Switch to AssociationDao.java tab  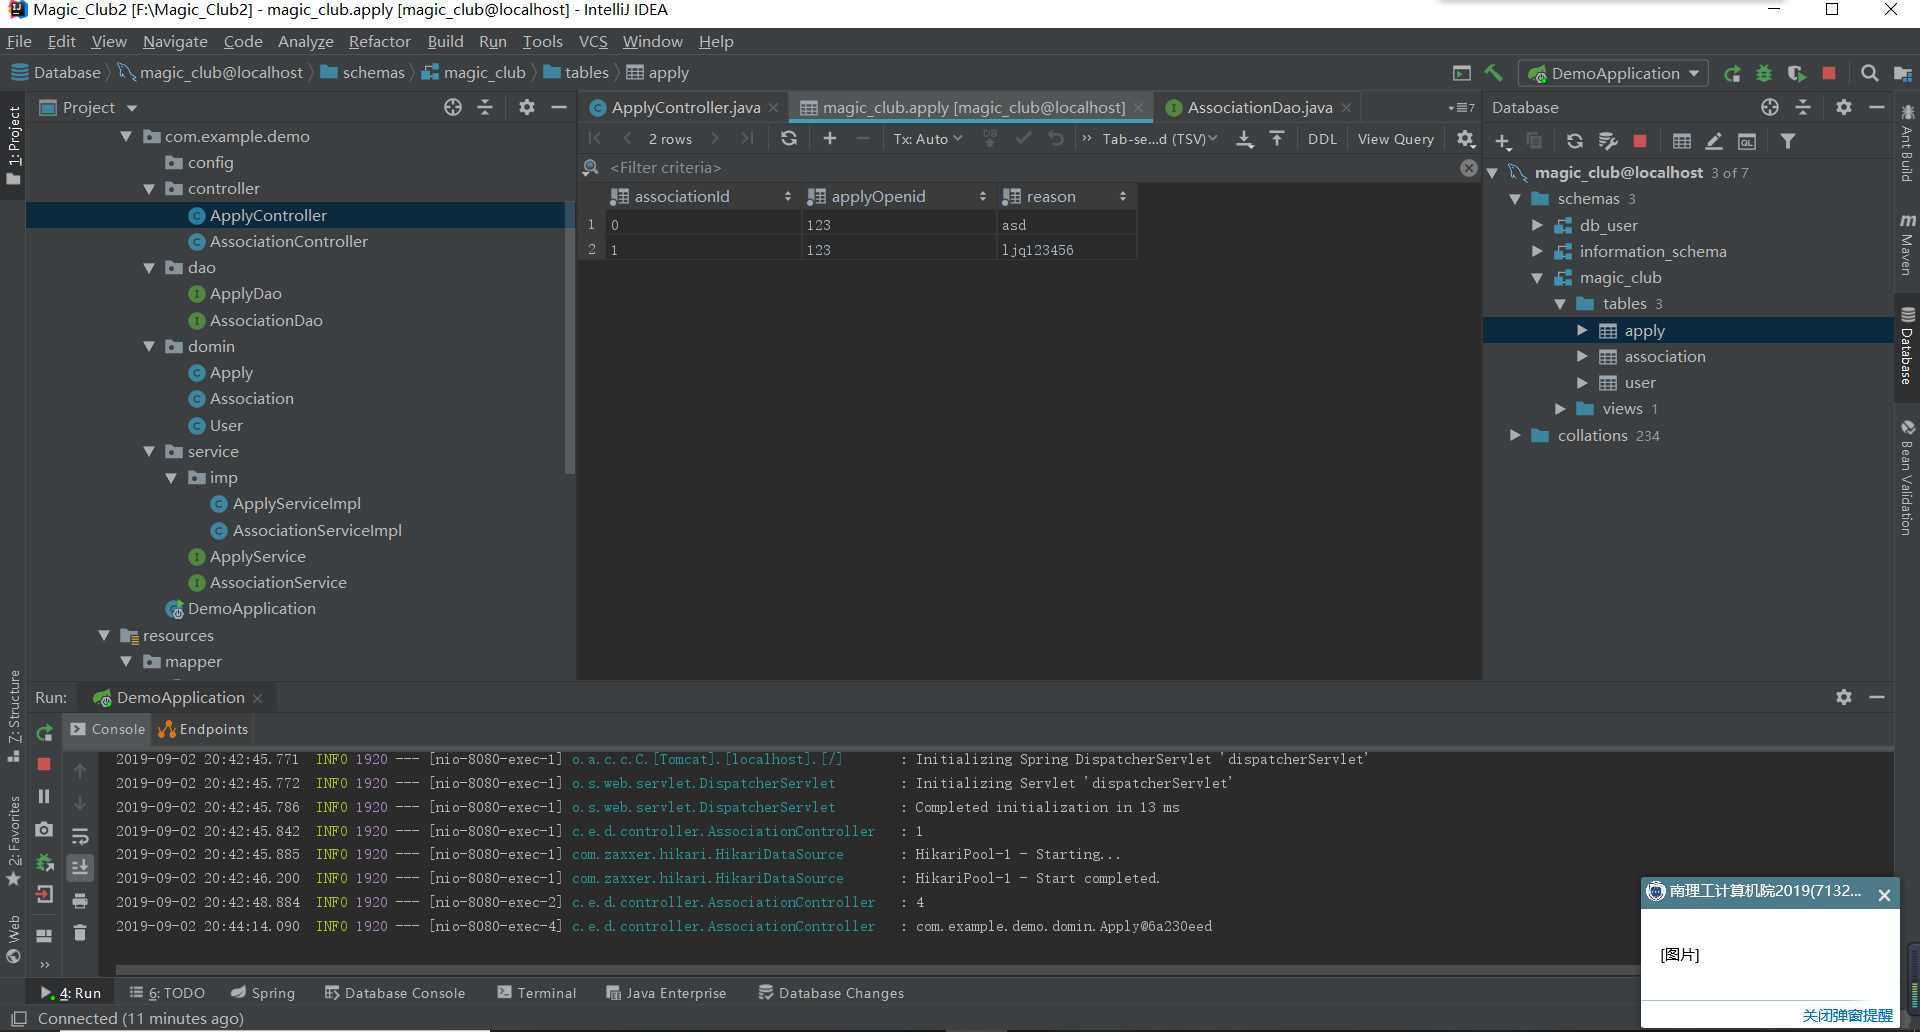1259,107
